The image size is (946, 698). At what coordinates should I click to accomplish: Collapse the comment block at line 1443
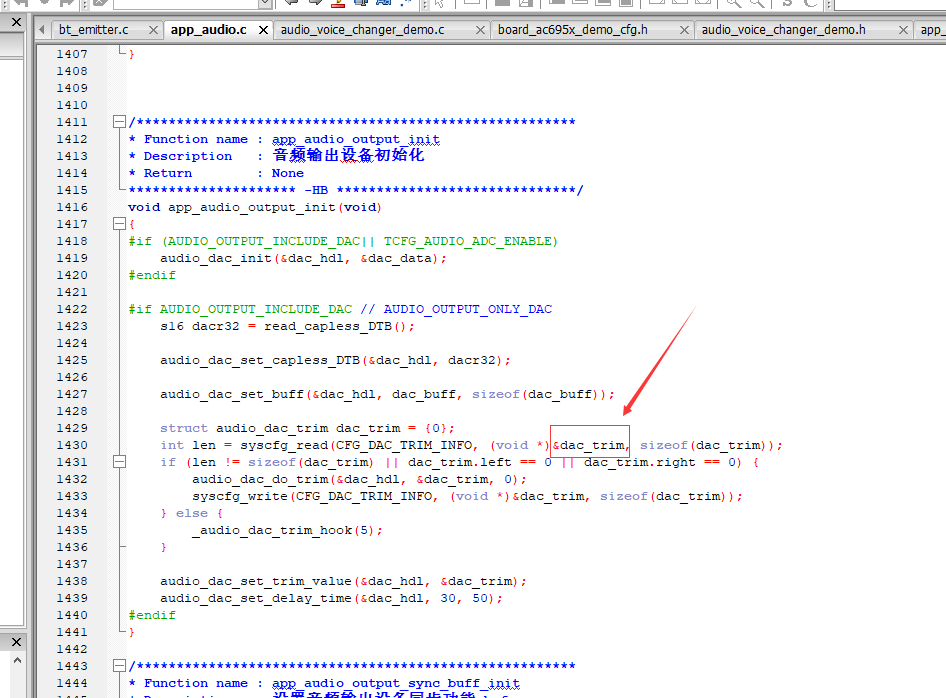point(119,666)
